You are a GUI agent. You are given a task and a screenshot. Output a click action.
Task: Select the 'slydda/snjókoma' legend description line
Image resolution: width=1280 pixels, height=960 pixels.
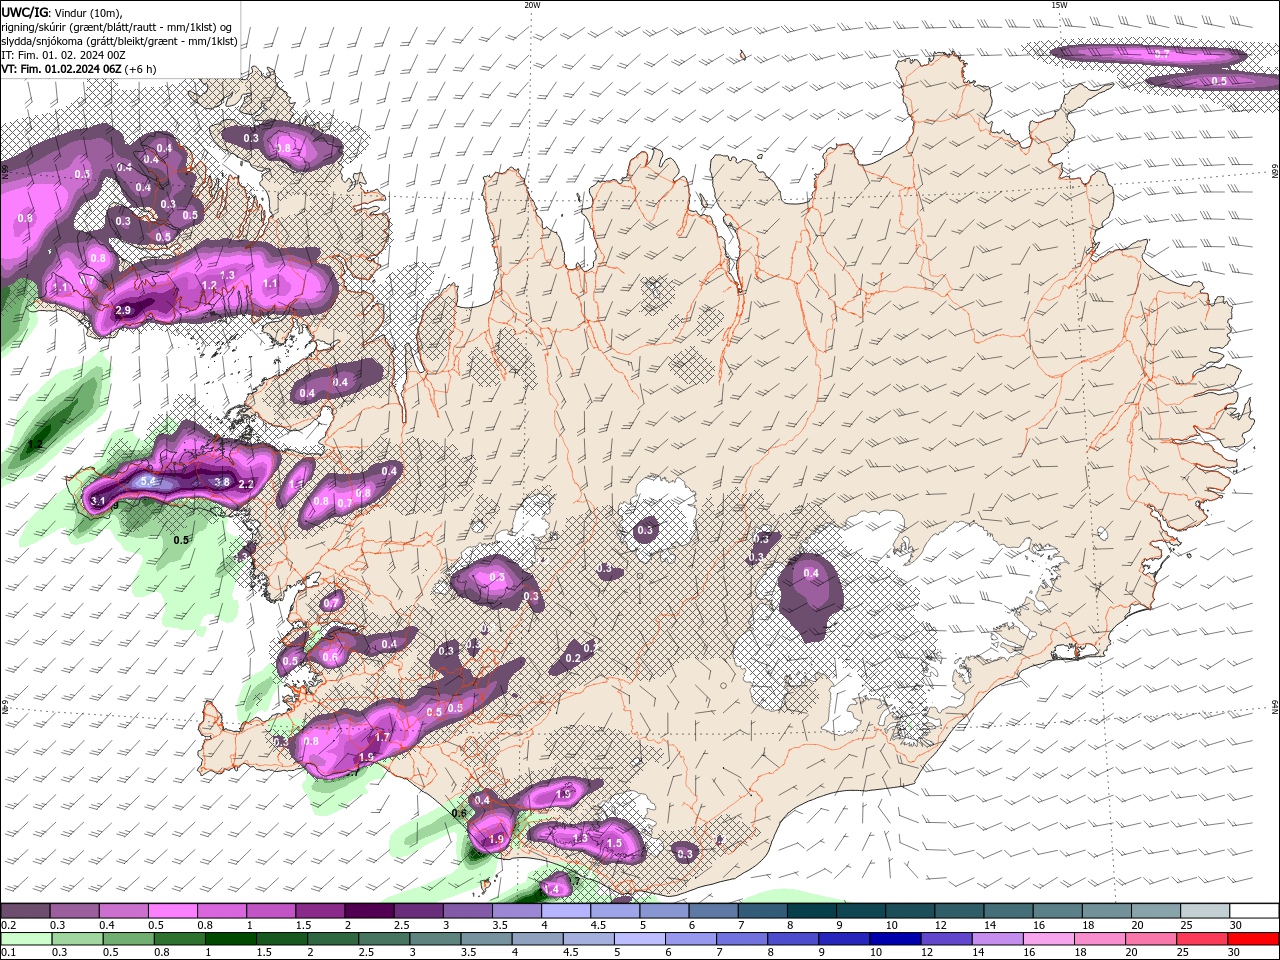(x=119, y=41)
